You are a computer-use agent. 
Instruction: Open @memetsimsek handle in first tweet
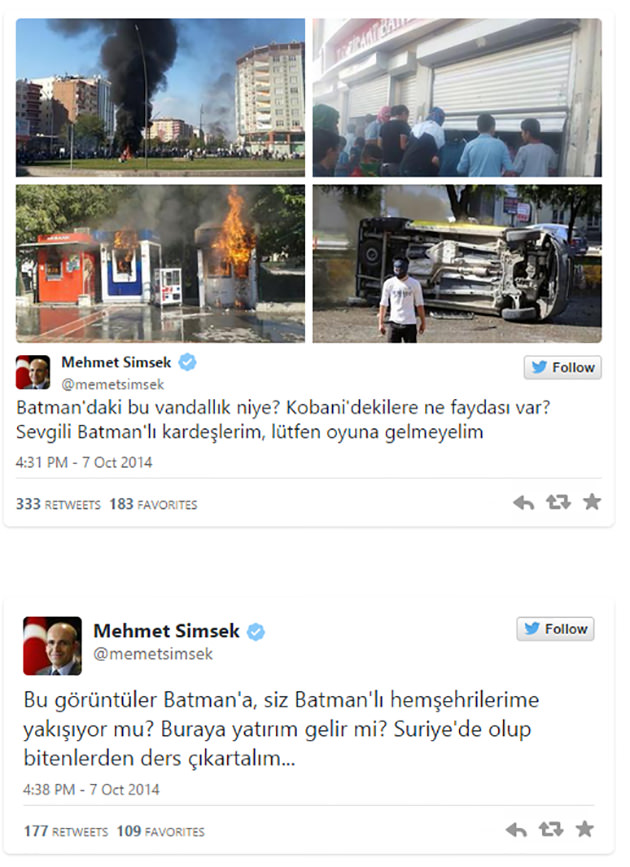(113, 384)
